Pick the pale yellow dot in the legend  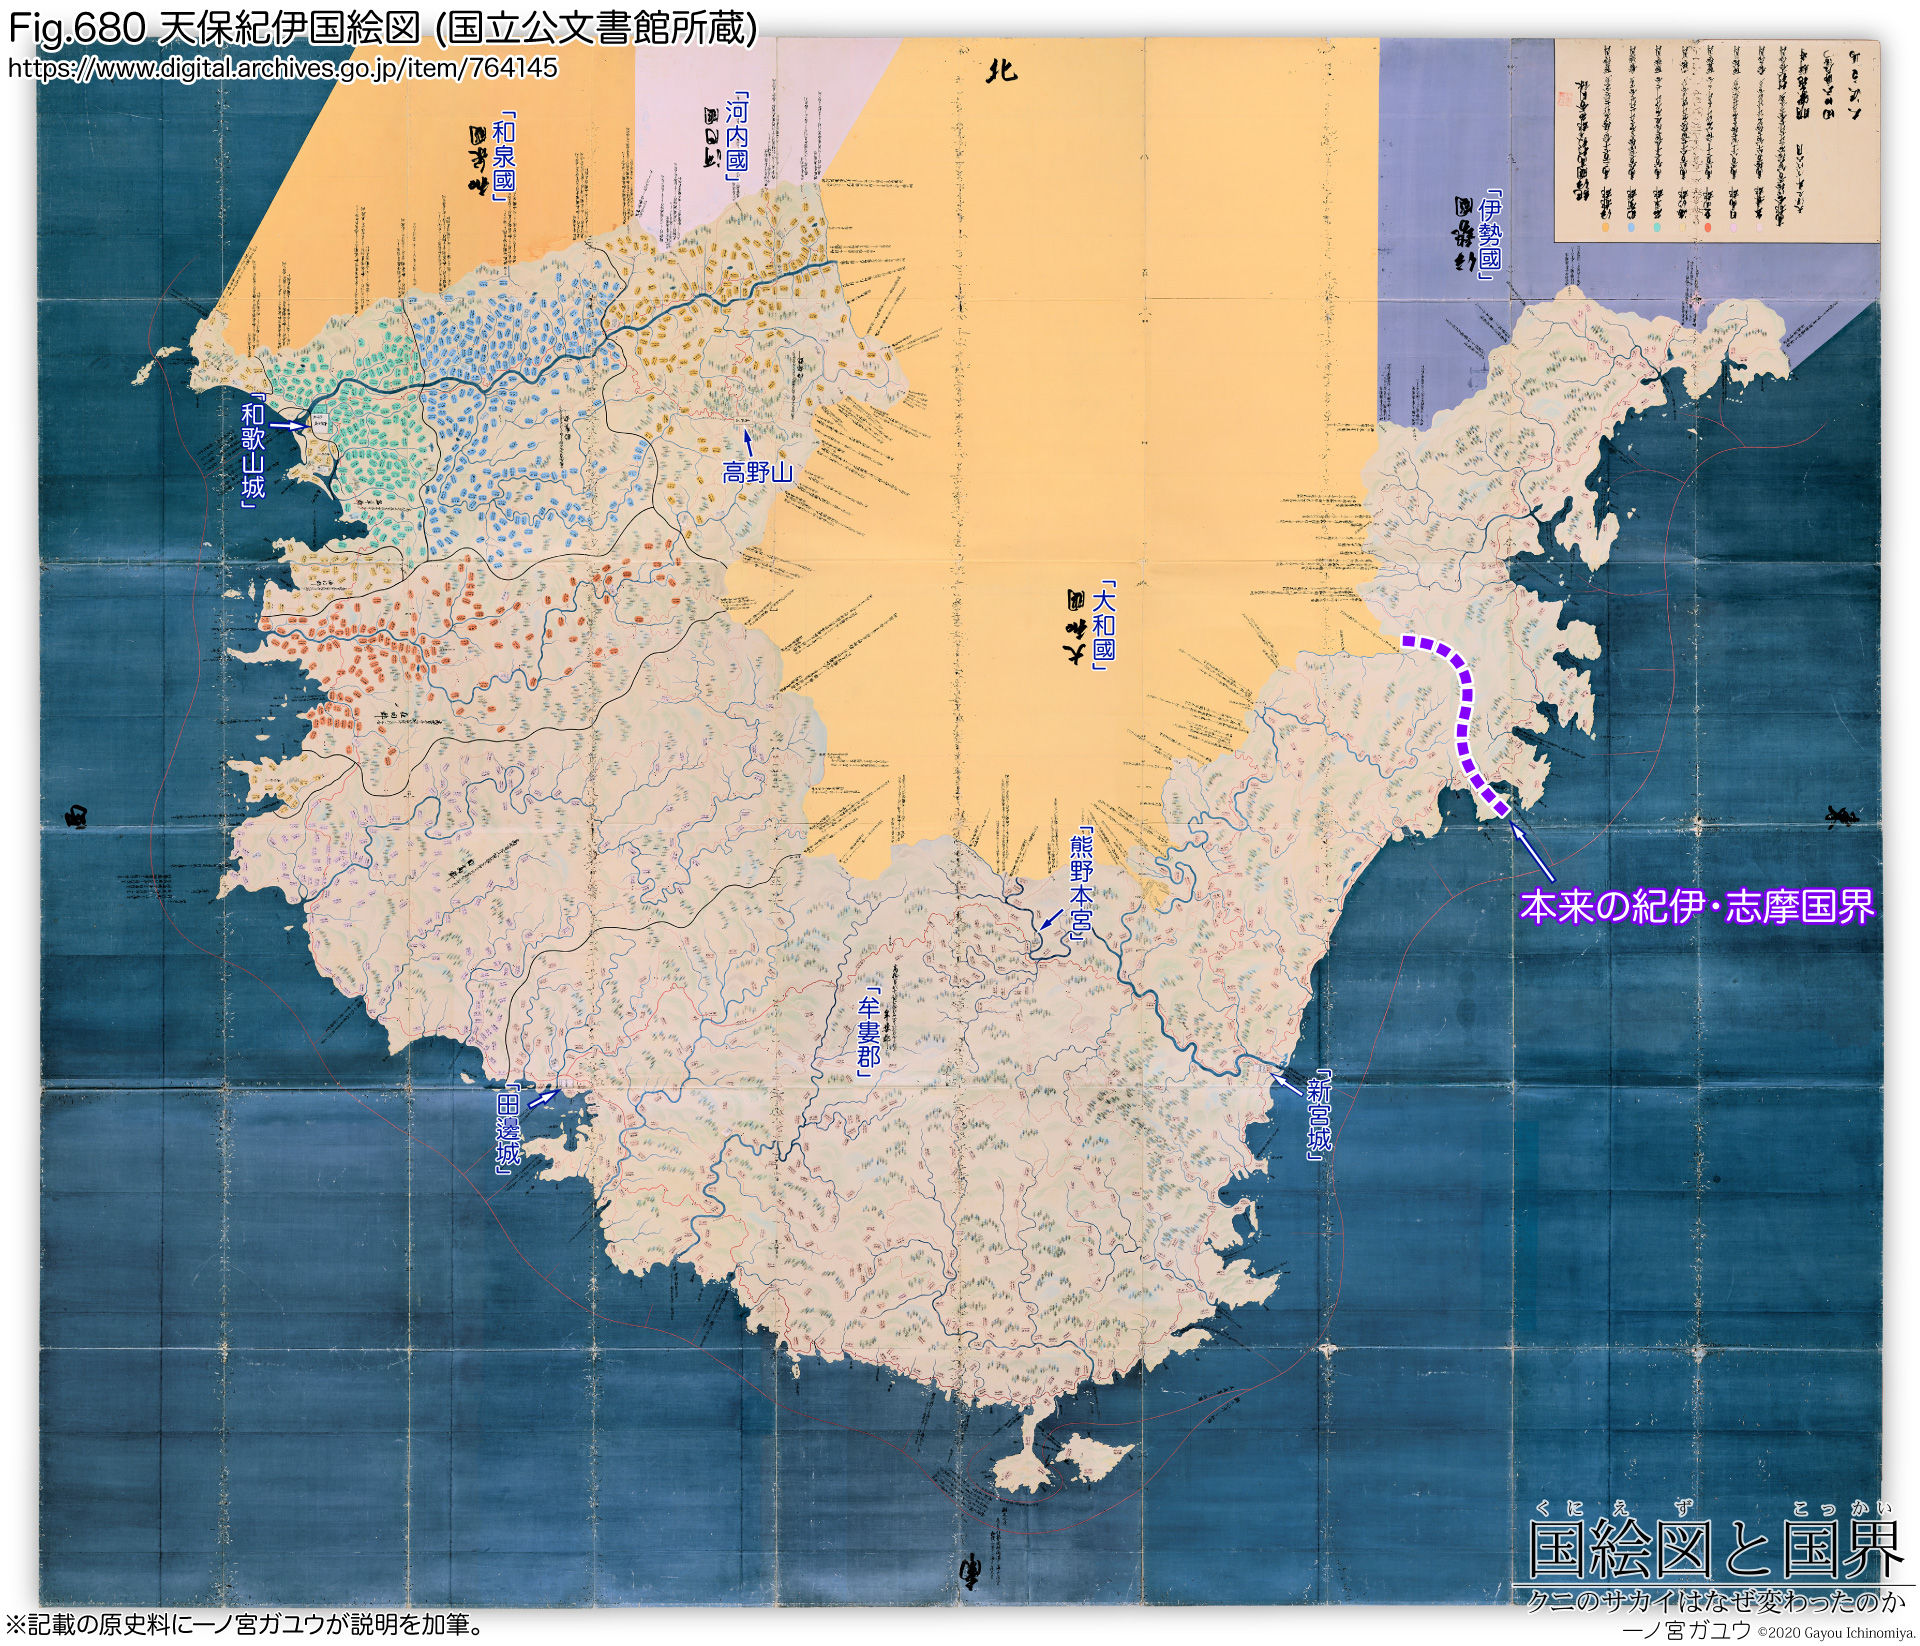(x=1682, y=227)
